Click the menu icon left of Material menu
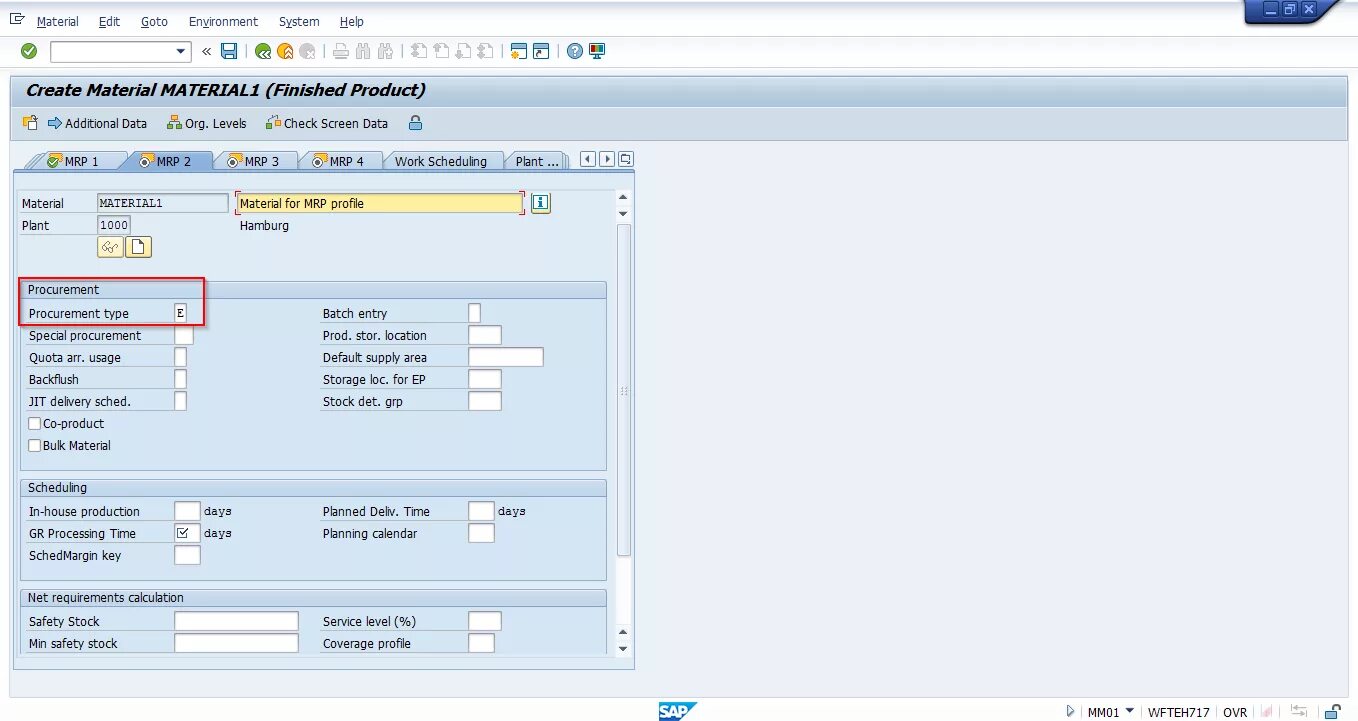 click(x=17, y=20)
